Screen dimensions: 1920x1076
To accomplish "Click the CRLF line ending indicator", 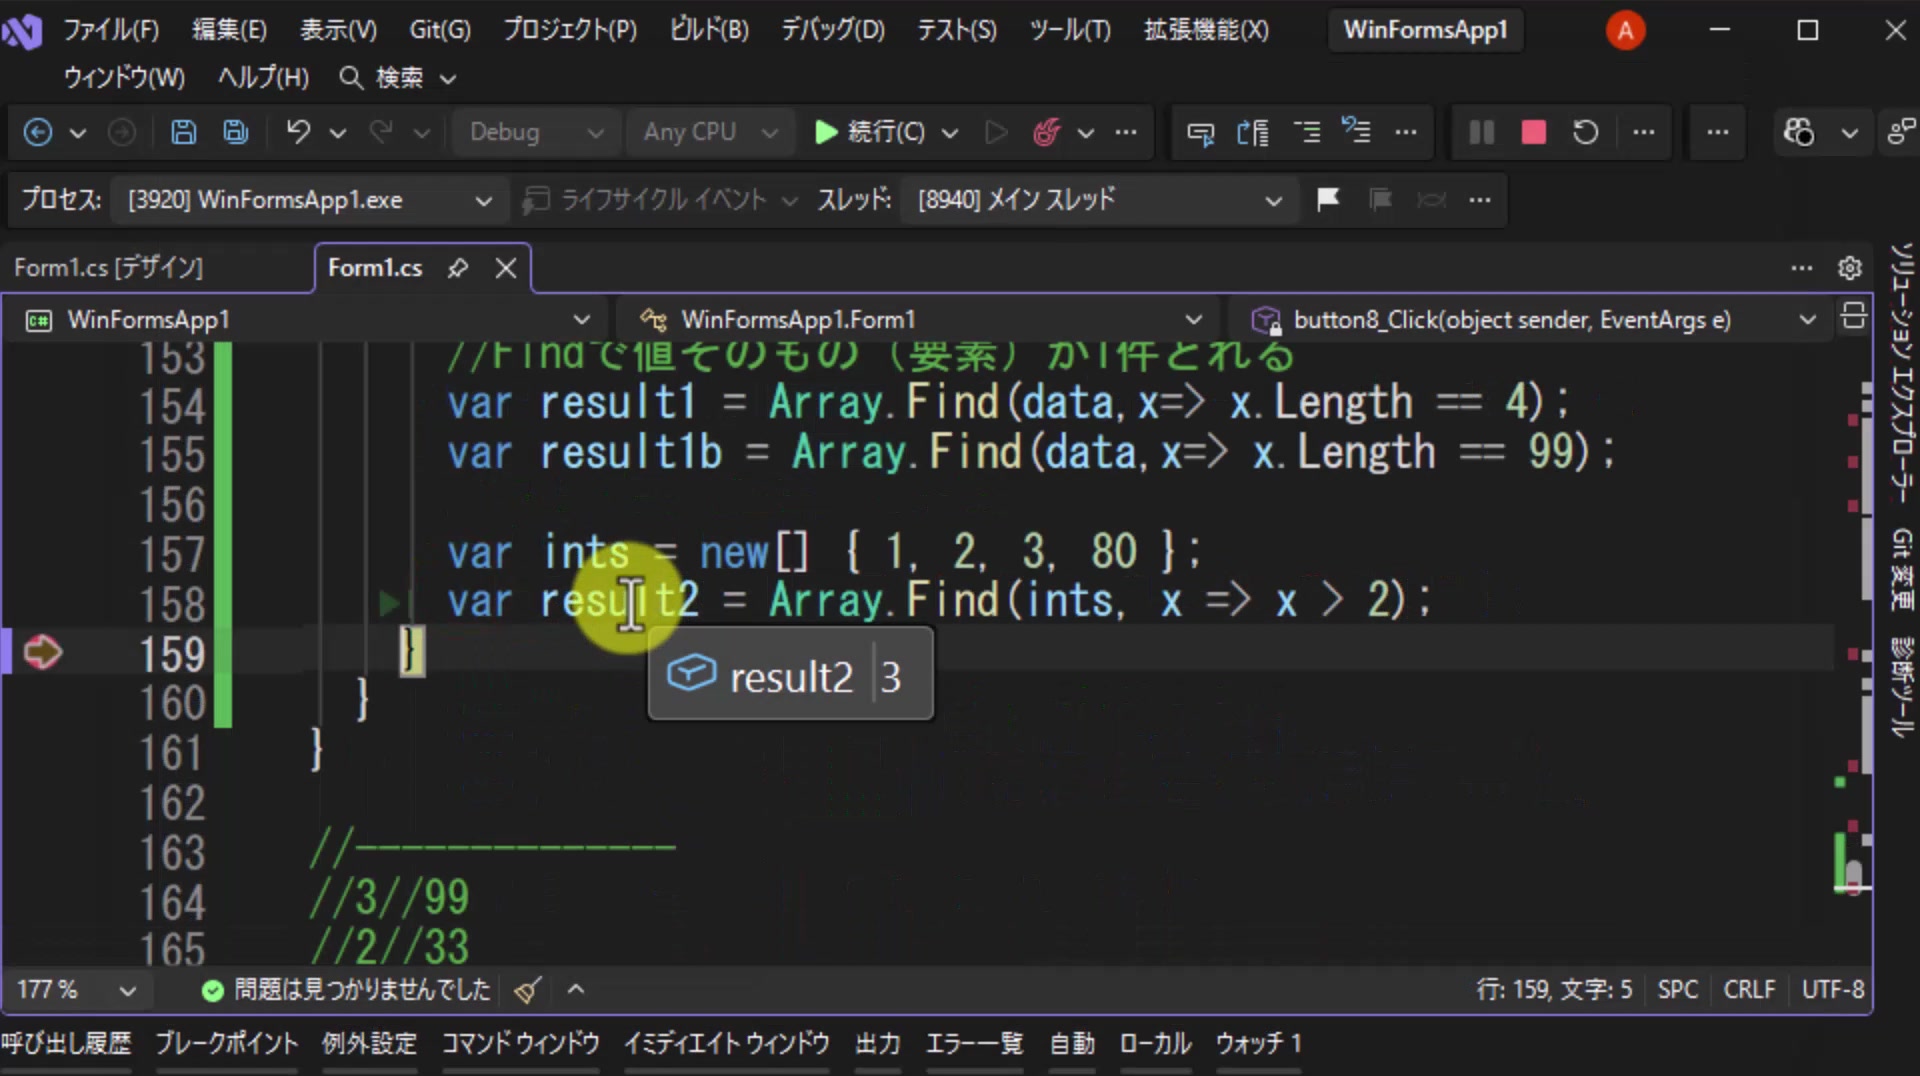I will pyautogui.click(x=1749, y=990).
